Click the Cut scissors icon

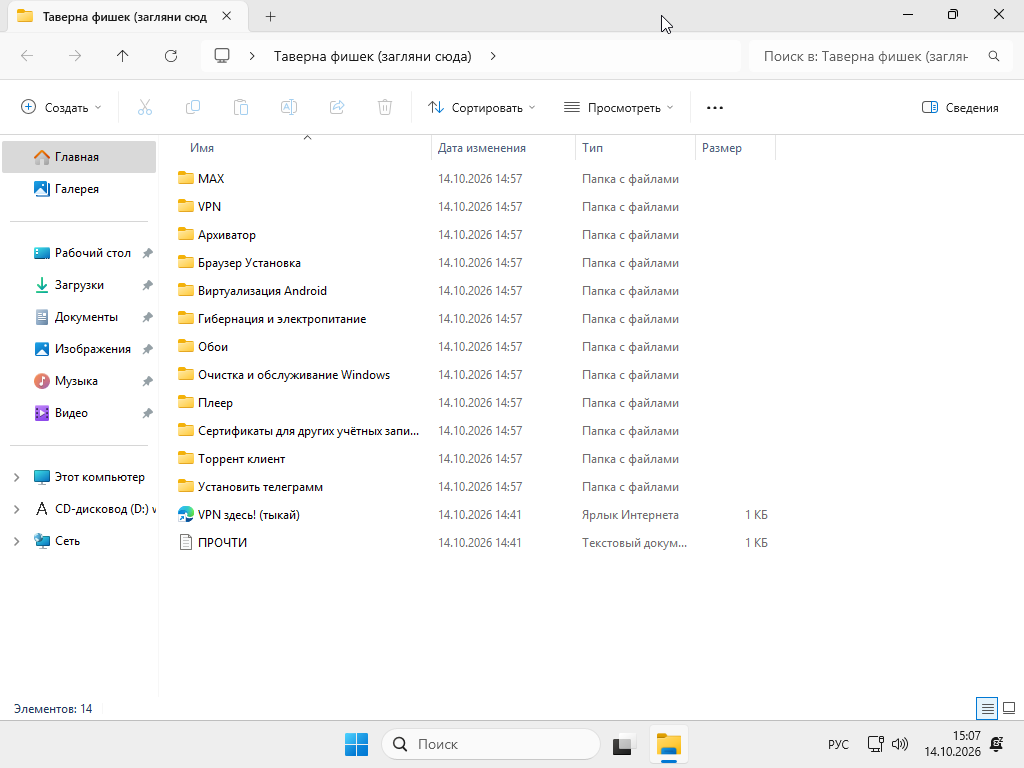click(x=145, y=108)
